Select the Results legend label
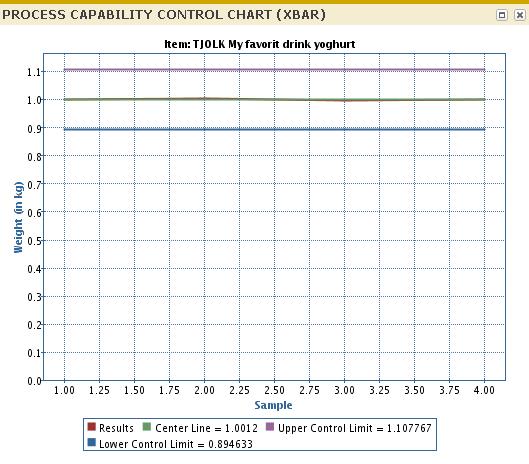Image resolution: width=529 pixels, height=464 pixels. point(116,428)
